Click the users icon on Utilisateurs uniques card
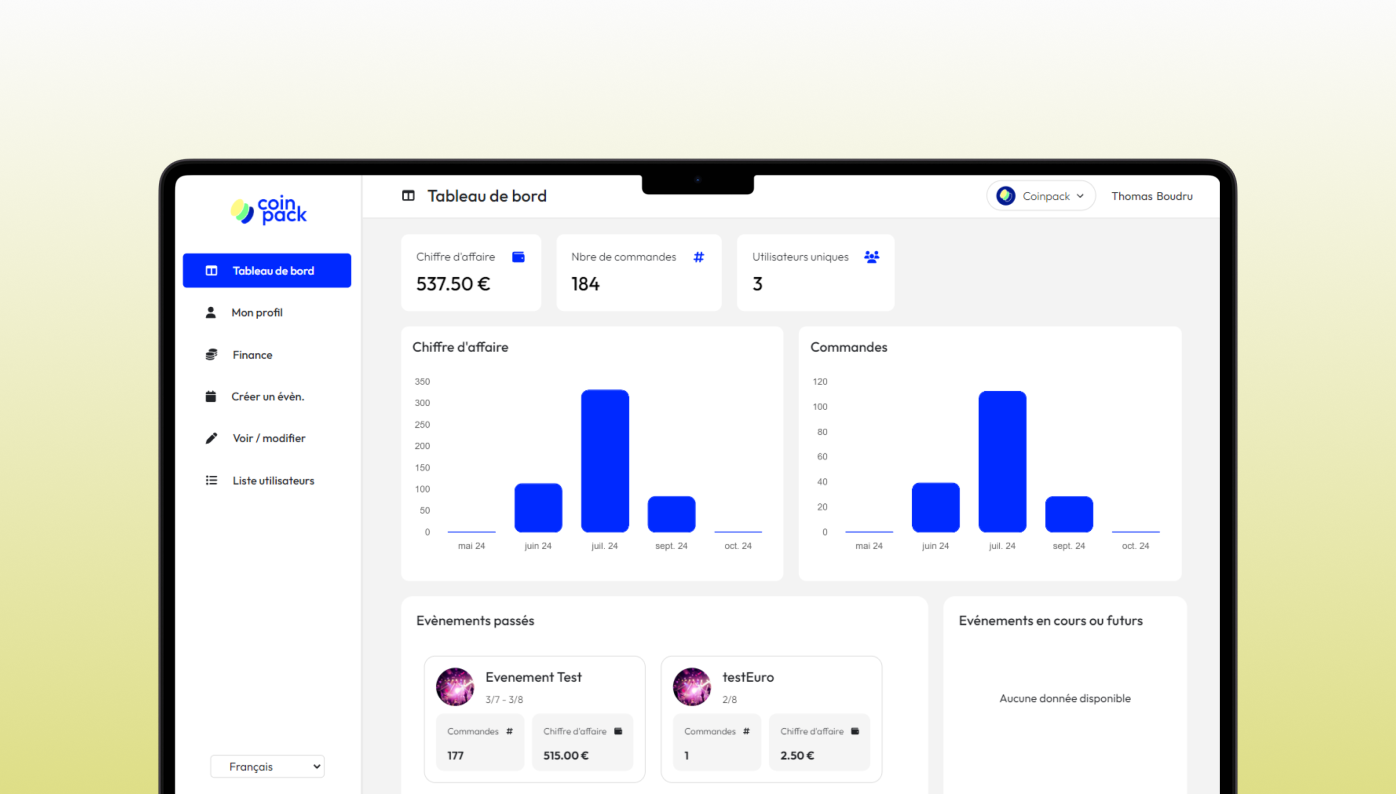 [x=871, y=257]
